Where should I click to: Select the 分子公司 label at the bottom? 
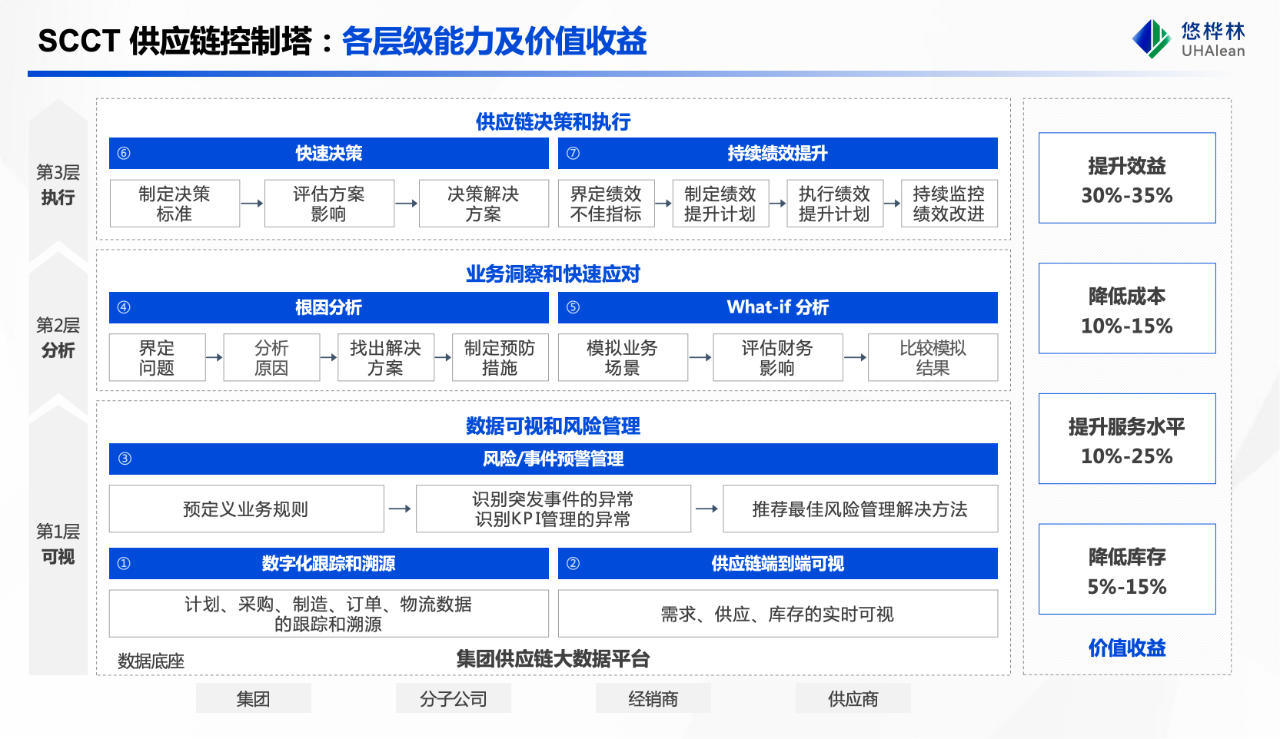[453, 698]
